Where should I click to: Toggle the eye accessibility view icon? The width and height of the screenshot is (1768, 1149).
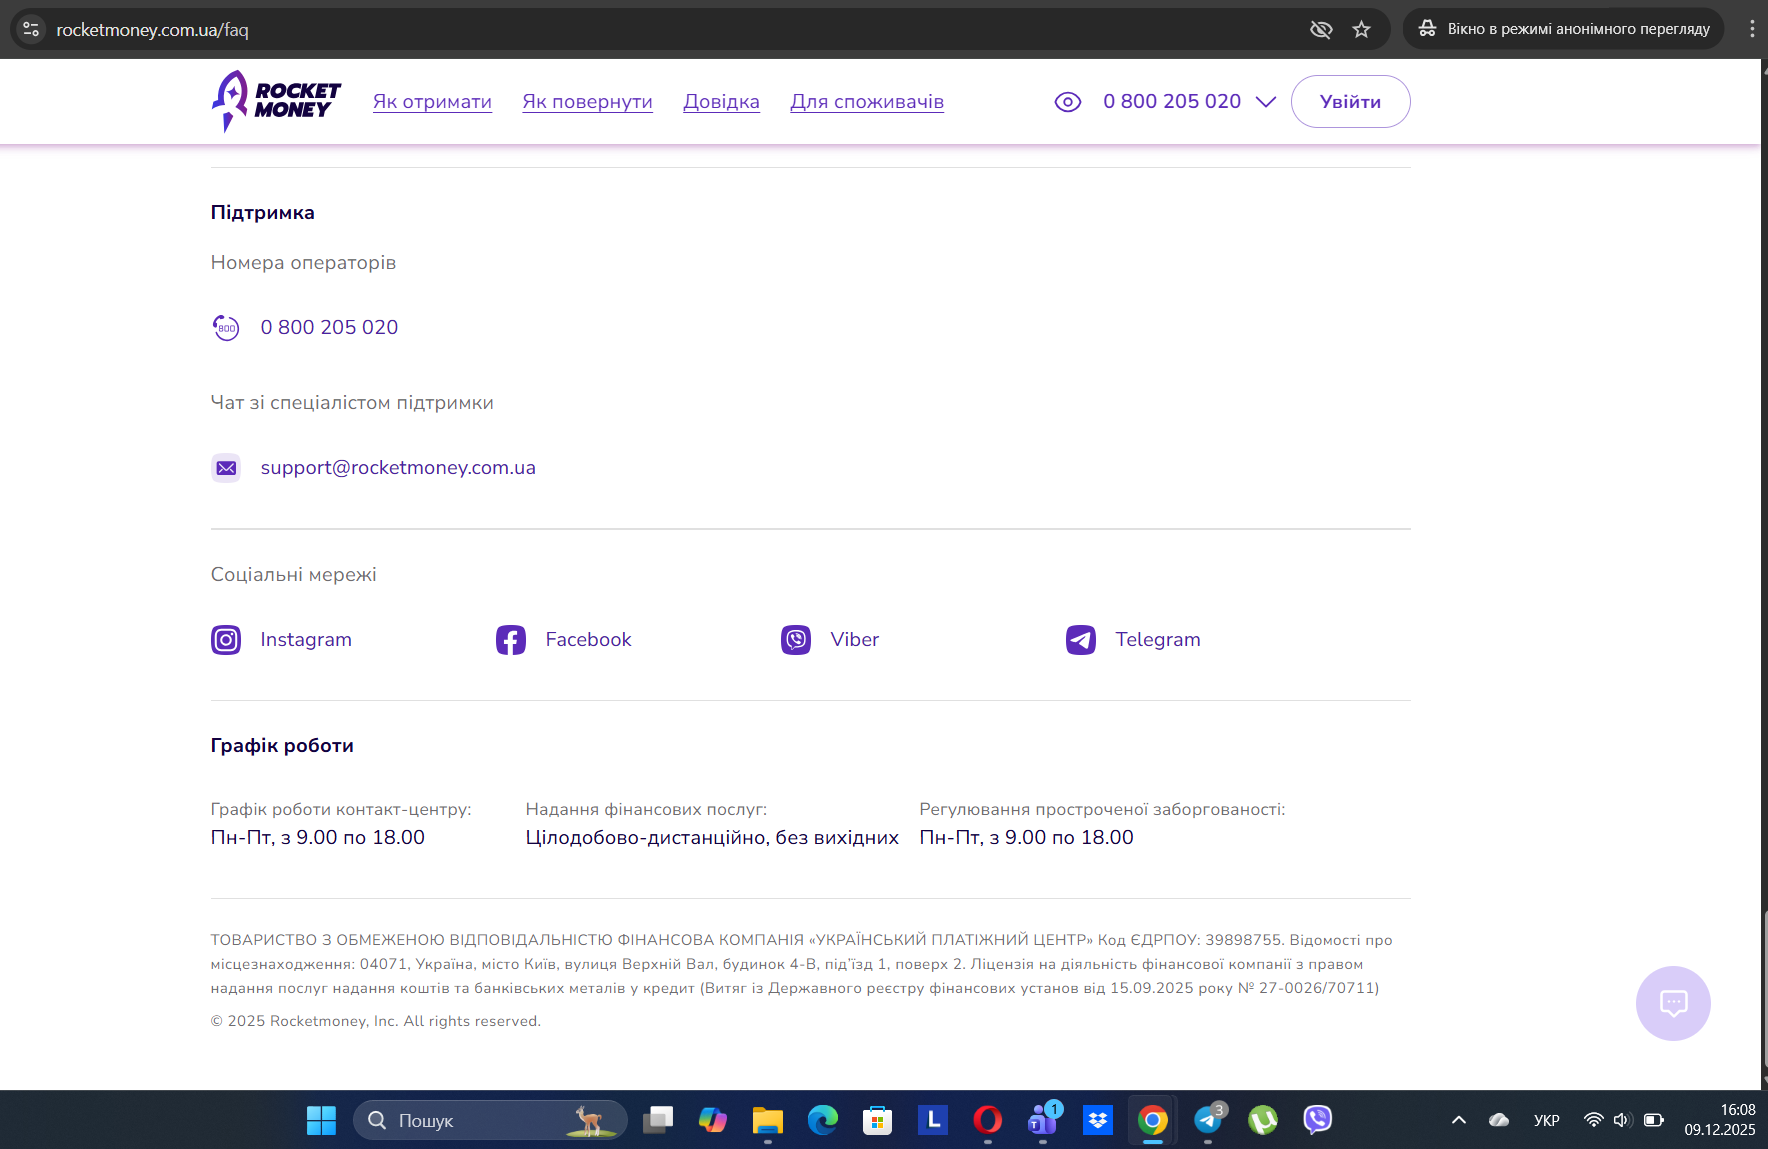coord(1068,102)
